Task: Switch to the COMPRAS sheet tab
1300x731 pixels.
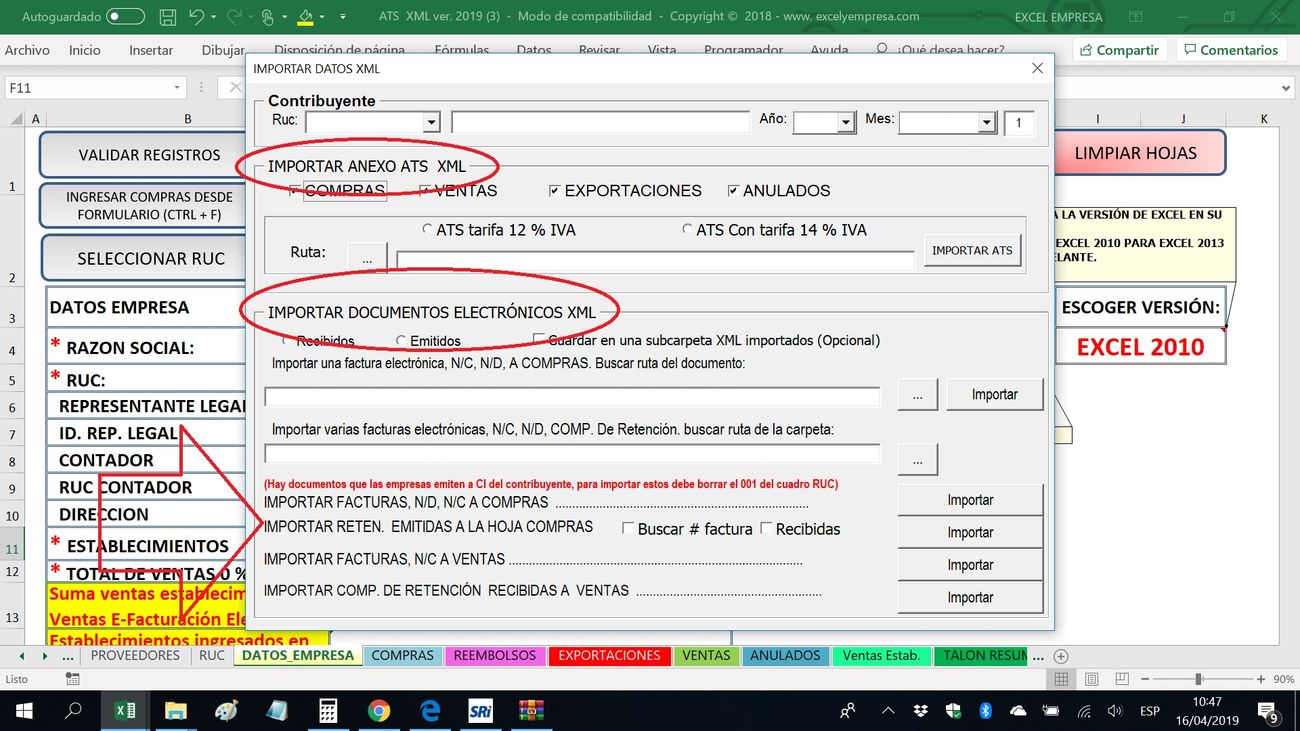Action: pyautogui.click(x=402, y=656)
